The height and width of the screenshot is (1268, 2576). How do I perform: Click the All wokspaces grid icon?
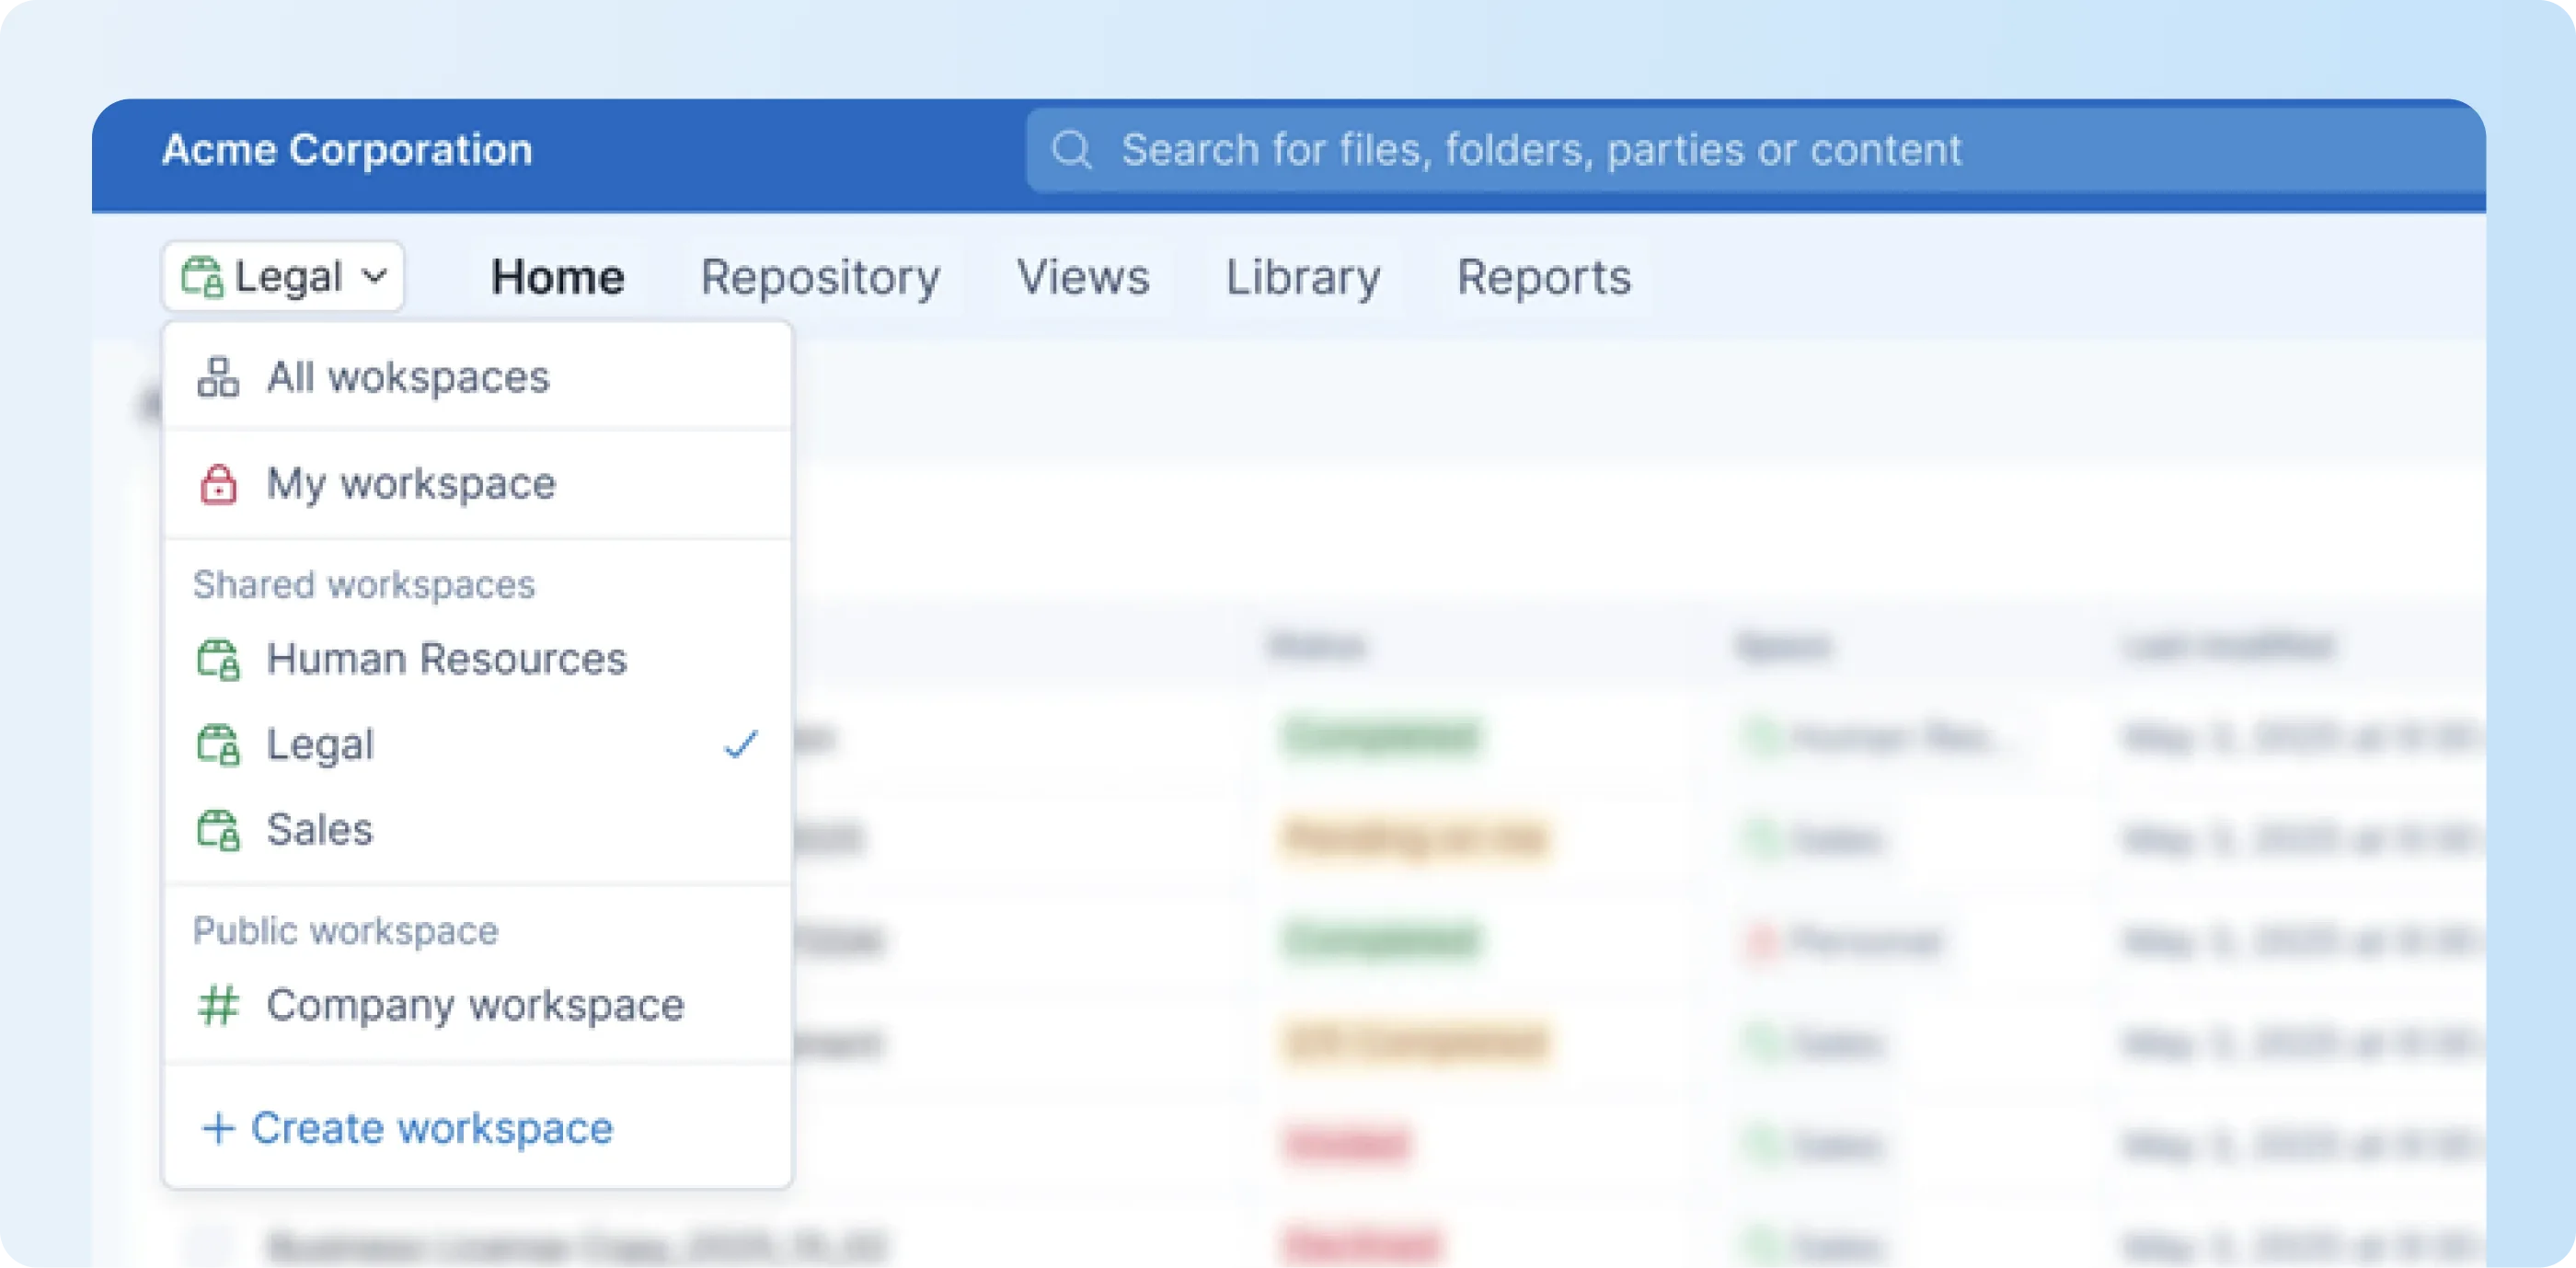pos(218,377)
